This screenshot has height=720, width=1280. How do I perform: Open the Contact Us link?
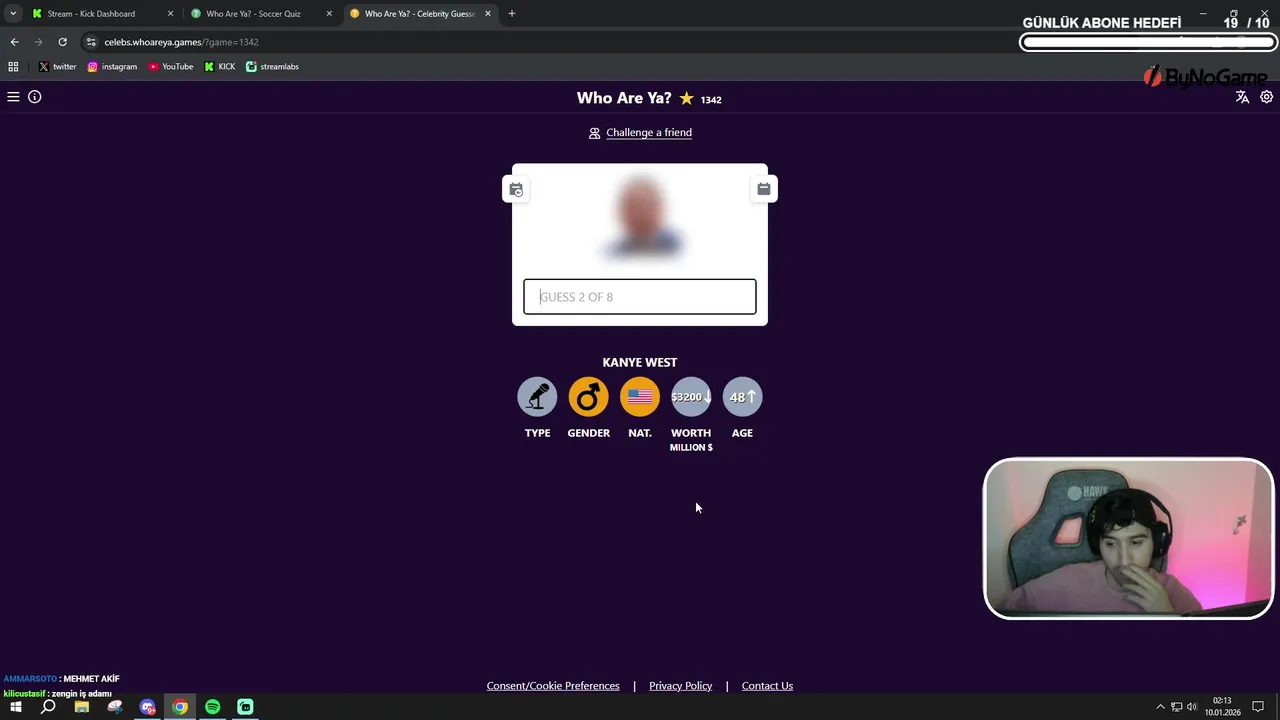click(767, 686)
